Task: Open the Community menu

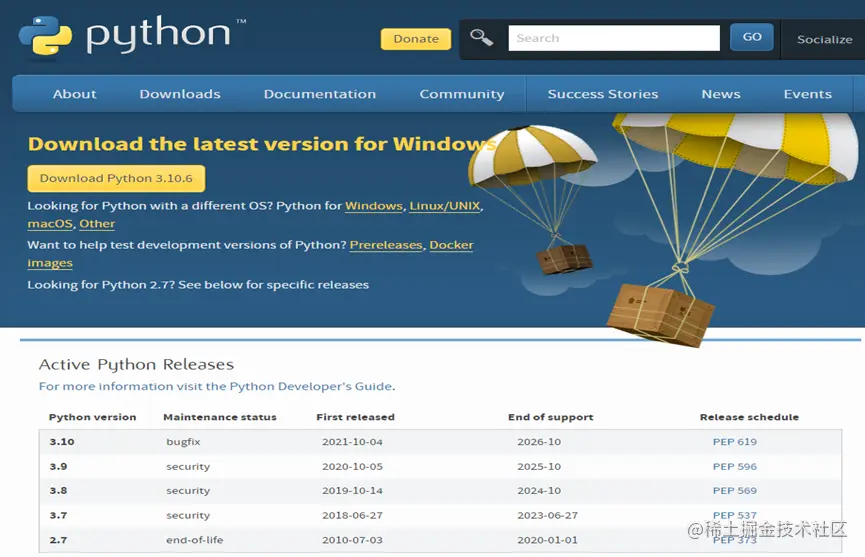Action: coord(462,94)
